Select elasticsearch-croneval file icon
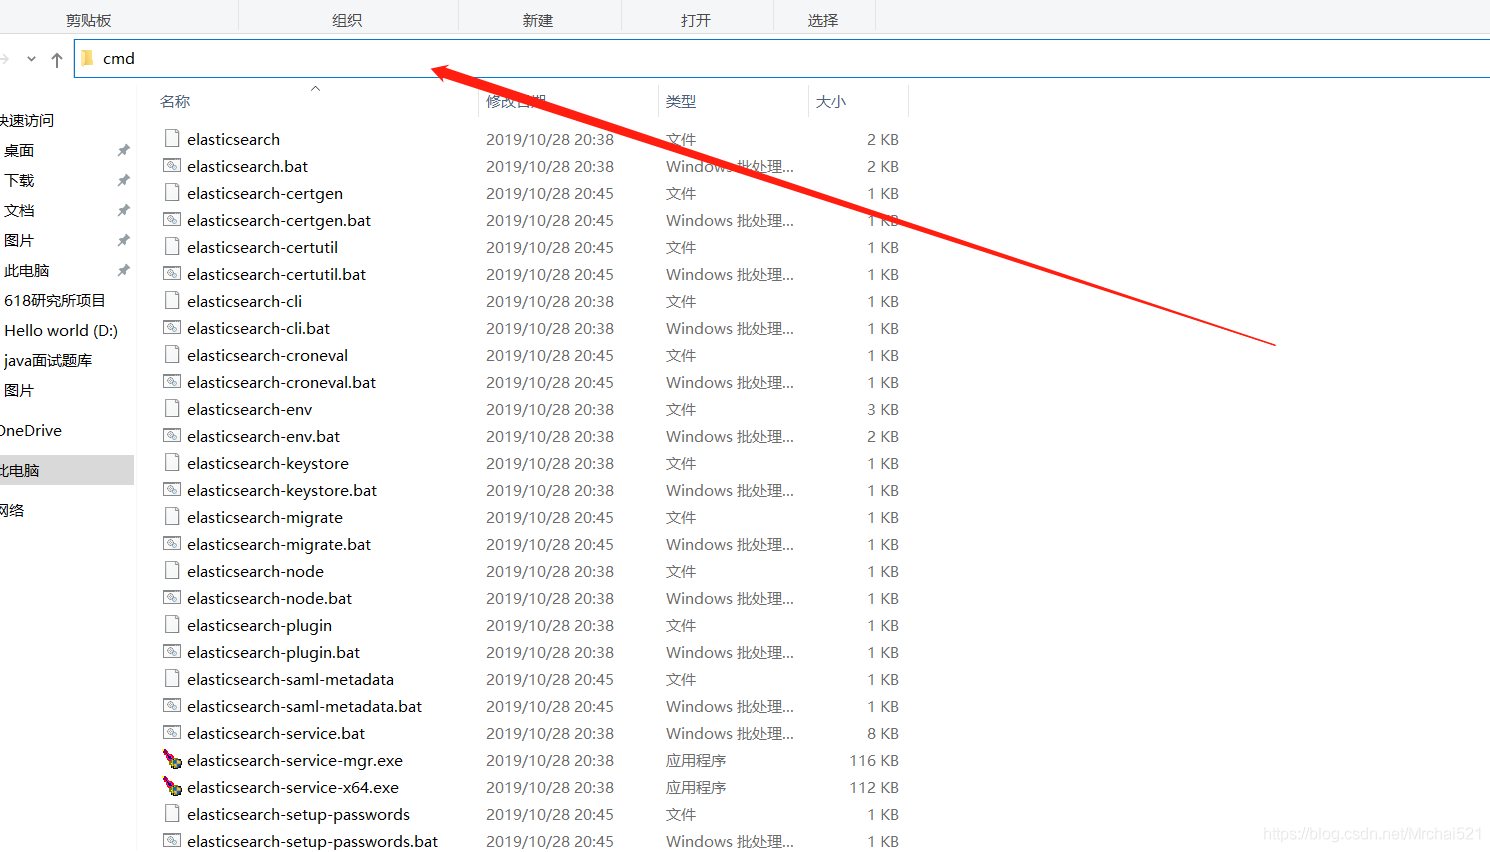 [172, 354]
